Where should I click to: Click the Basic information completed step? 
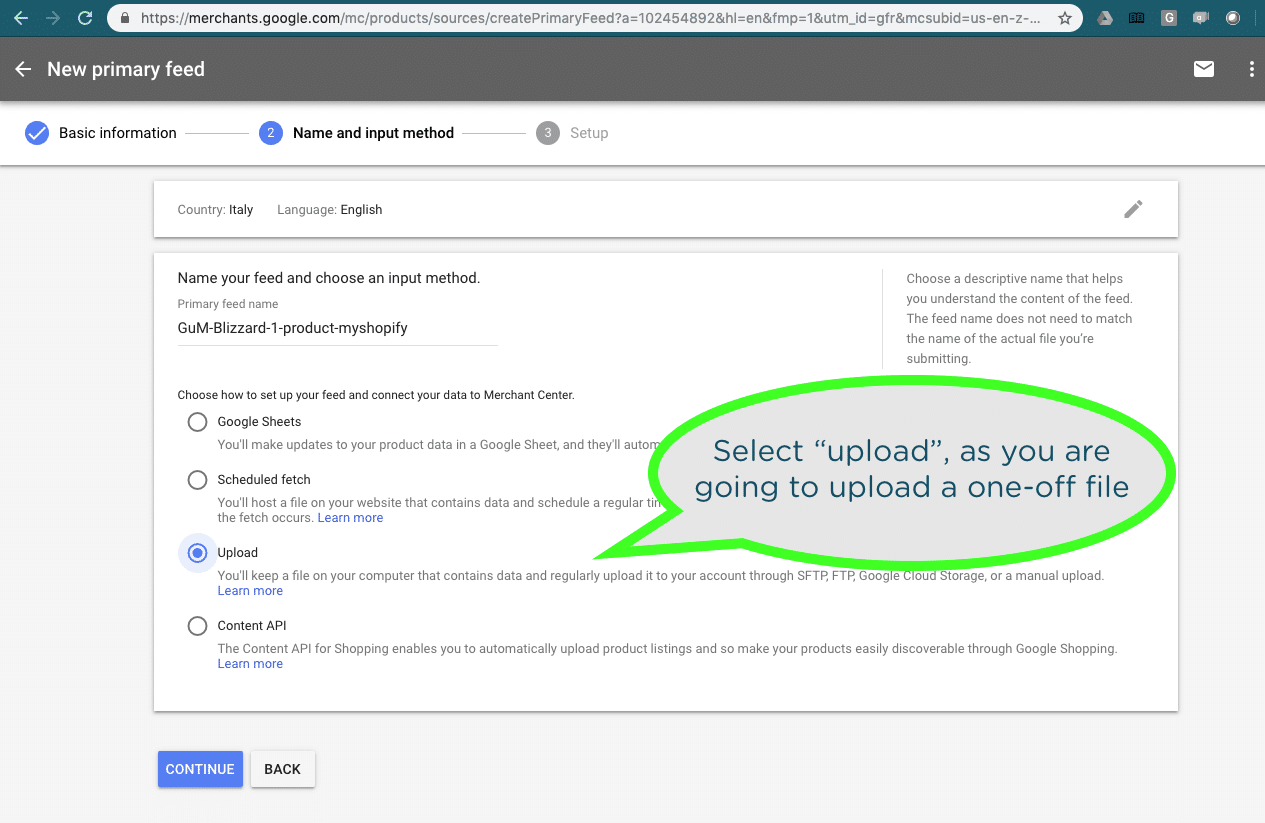click(101, 133)
